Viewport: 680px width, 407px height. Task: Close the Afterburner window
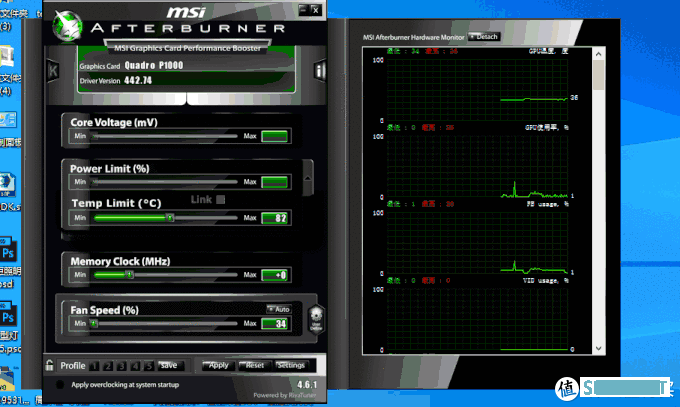click(316, 10)
